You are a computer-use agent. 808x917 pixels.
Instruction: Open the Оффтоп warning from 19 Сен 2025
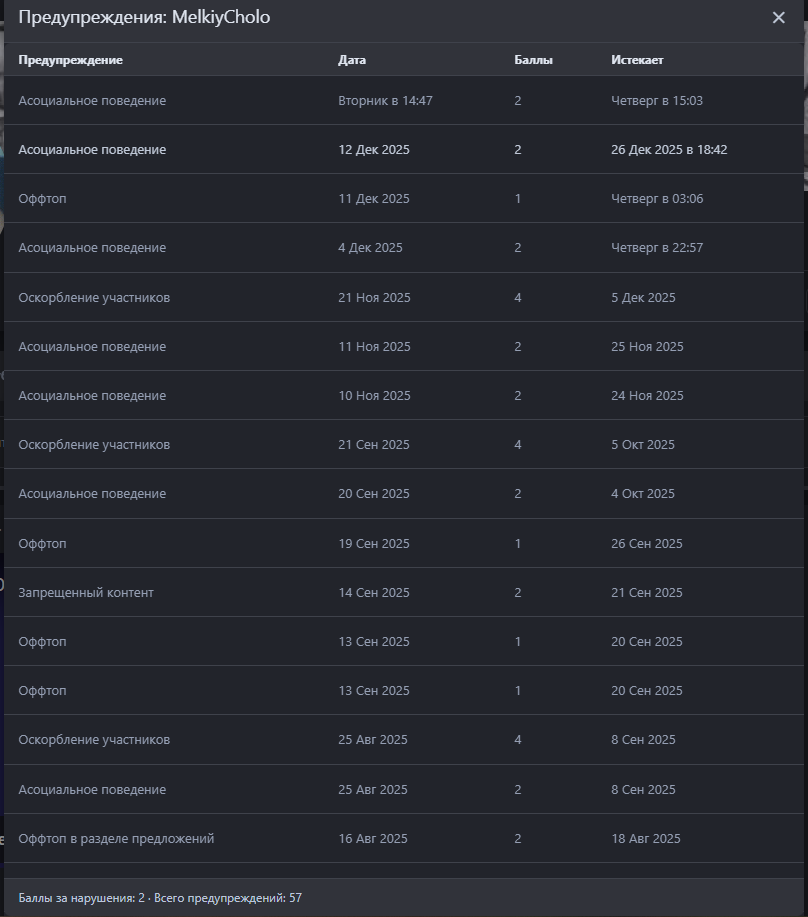(x=42, y=544)
